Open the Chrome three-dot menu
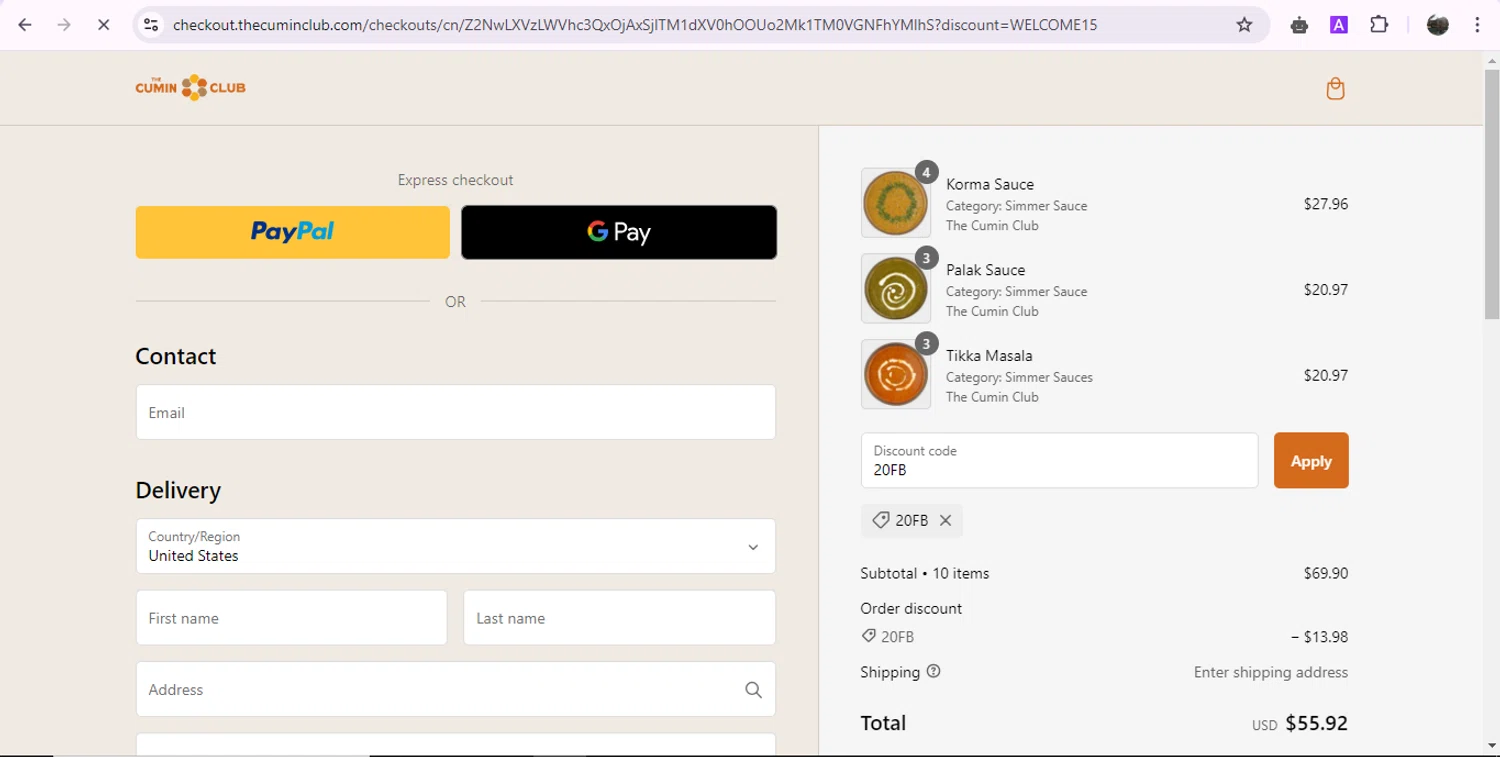The height and width of the screenshot is (757, 1500). [x=1477, y=25]
